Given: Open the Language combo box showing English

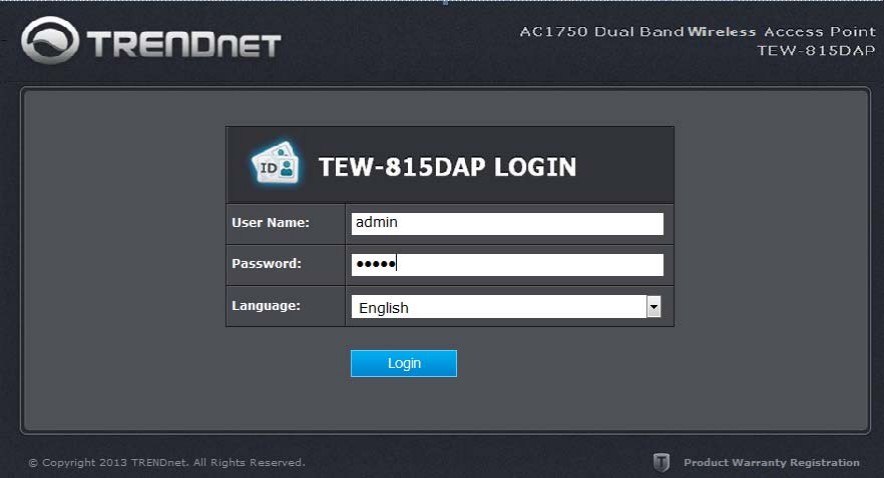Looking at the screenshot, I should tap(506, 307).
